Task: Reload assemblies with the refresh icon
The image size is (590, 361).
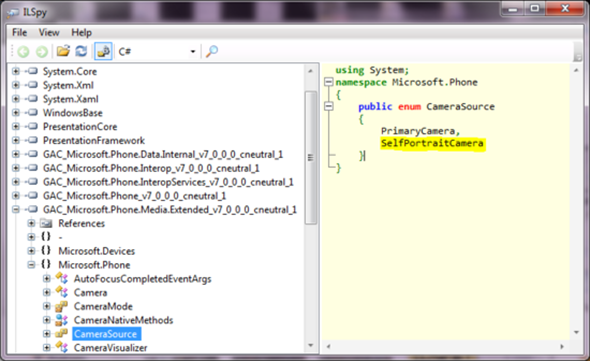Action: pos(81,51)
